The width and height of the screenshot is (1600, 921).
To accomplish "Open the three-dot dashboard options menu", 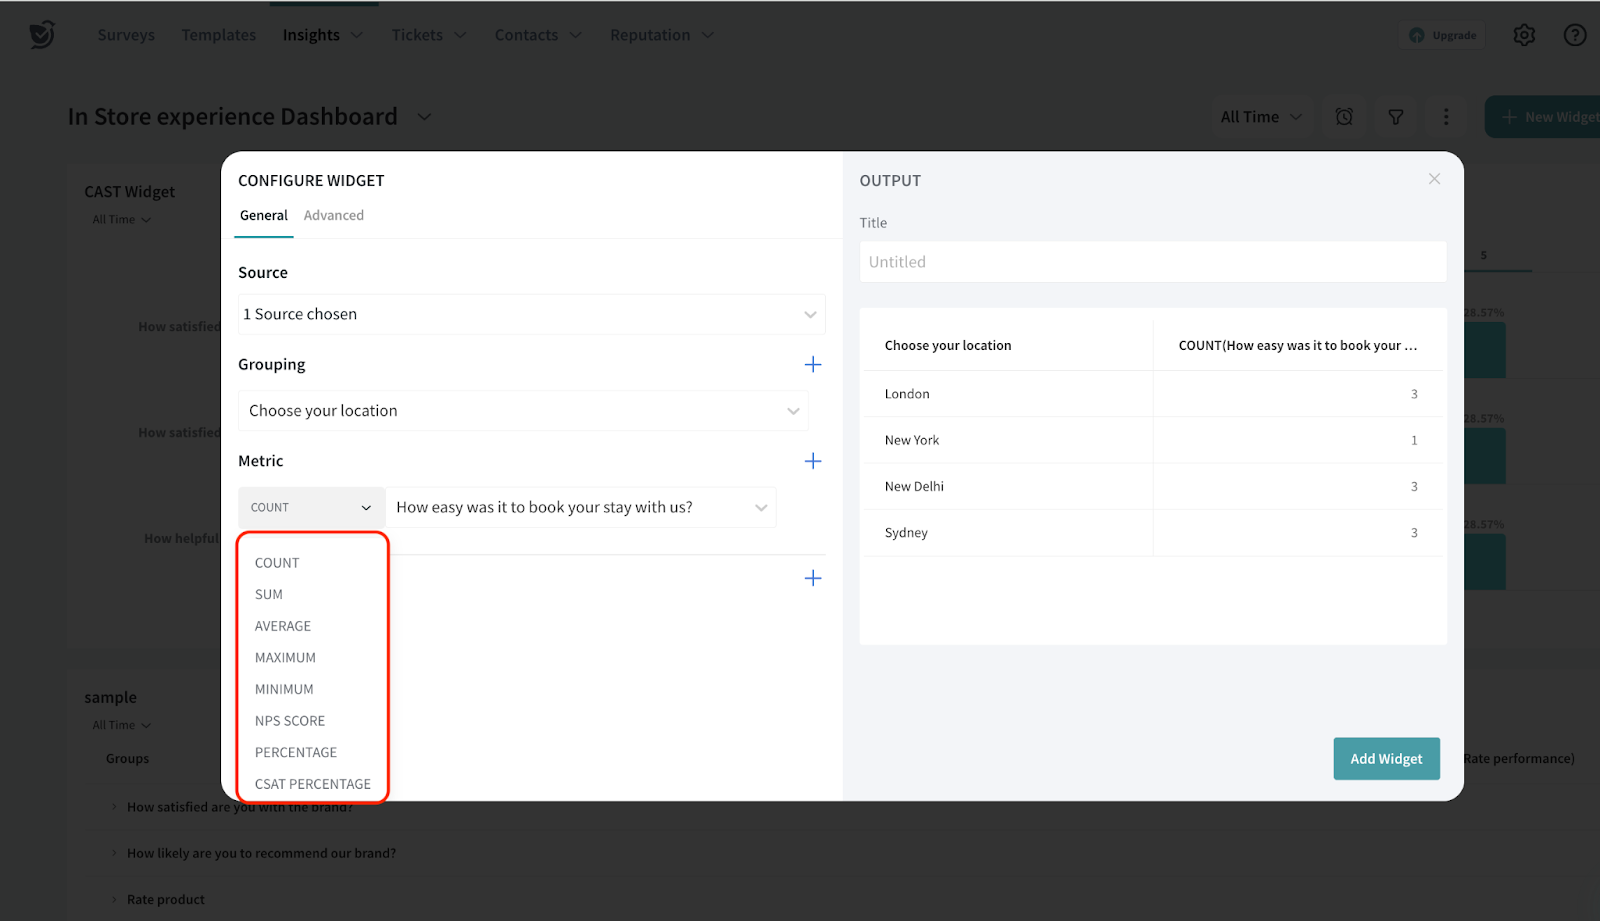I will pyautogui.click(x=1446, y=117).
